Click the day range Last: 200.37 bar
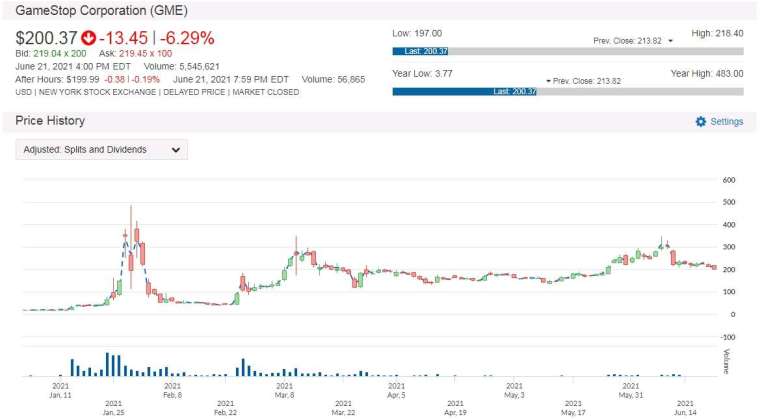This screenshot has width=760, height=419. coord(420,51)
